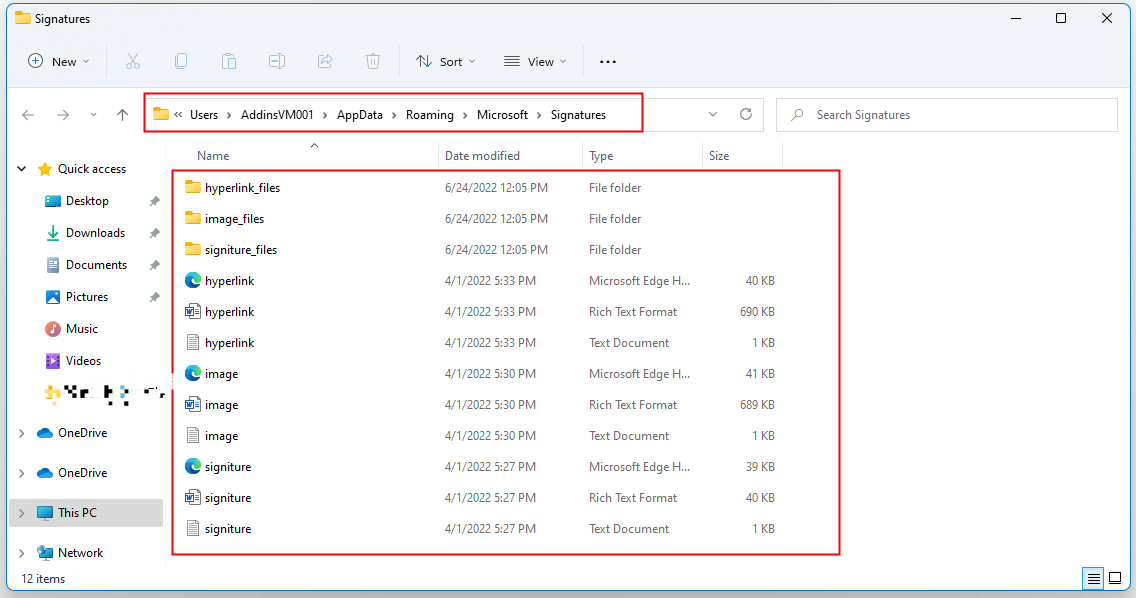Image resolution: width=1136 pixels, height=598 pixels.
Task: Paste from clipboard using the paste icon
Action: (x=229, y=61)
